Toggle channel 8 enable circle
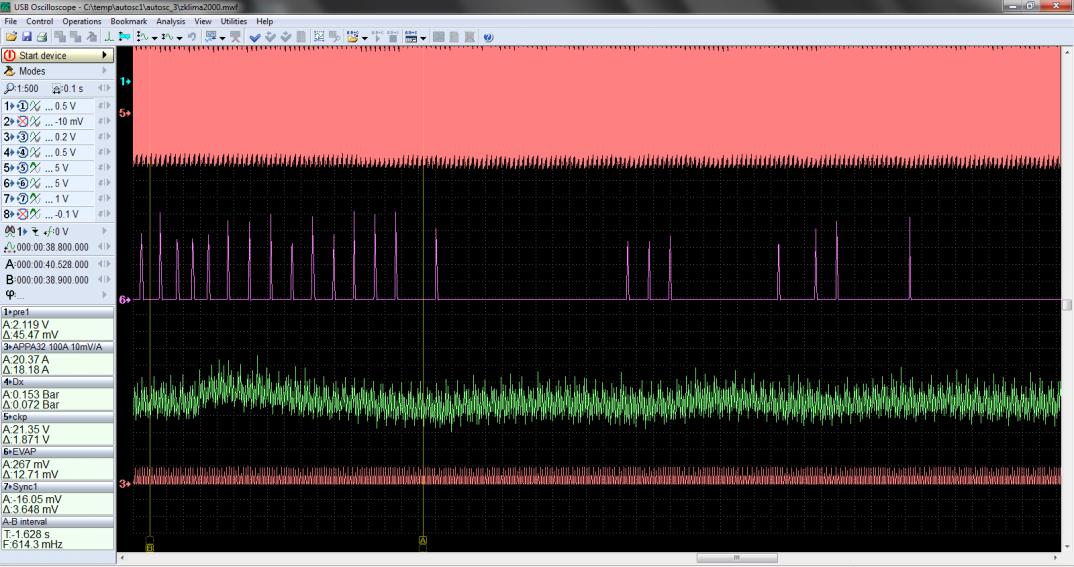1074x567 pixels. tap(21, 214)
